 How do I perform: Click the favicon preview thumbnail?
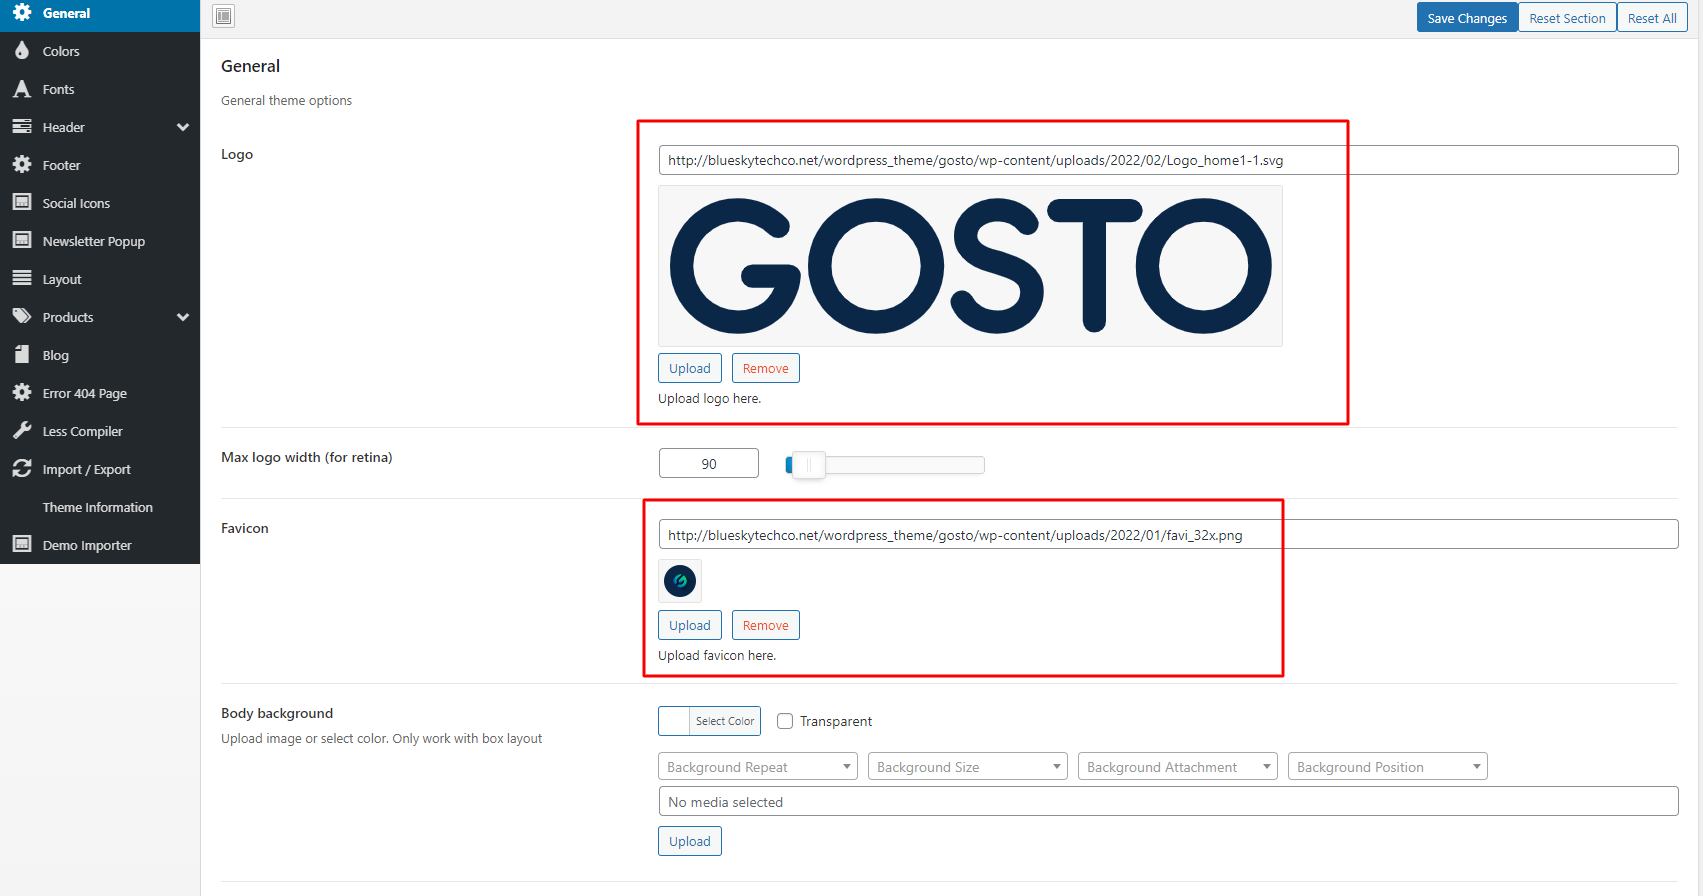680,580
